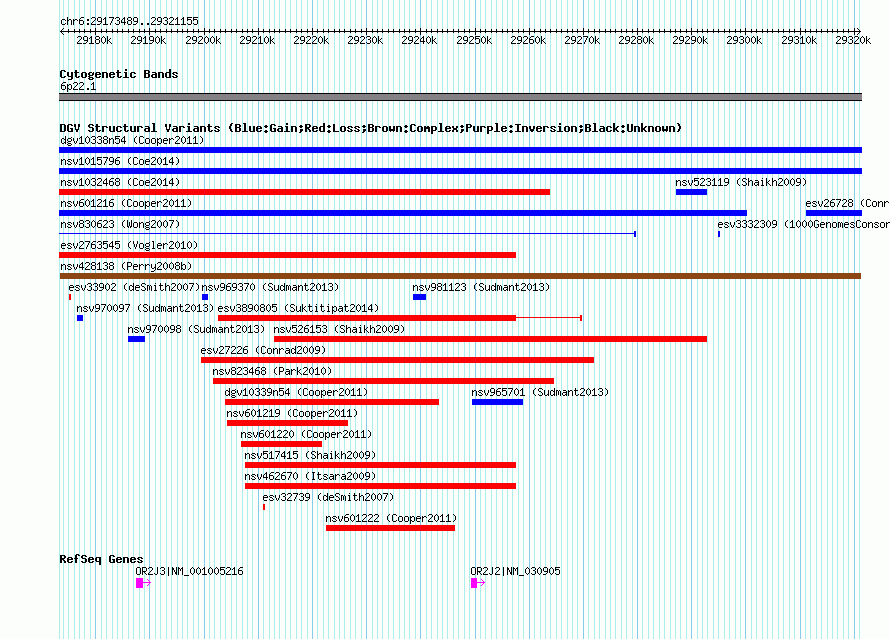Open the nsv601222 (Cooper2011) label

[x=391, y=518]
